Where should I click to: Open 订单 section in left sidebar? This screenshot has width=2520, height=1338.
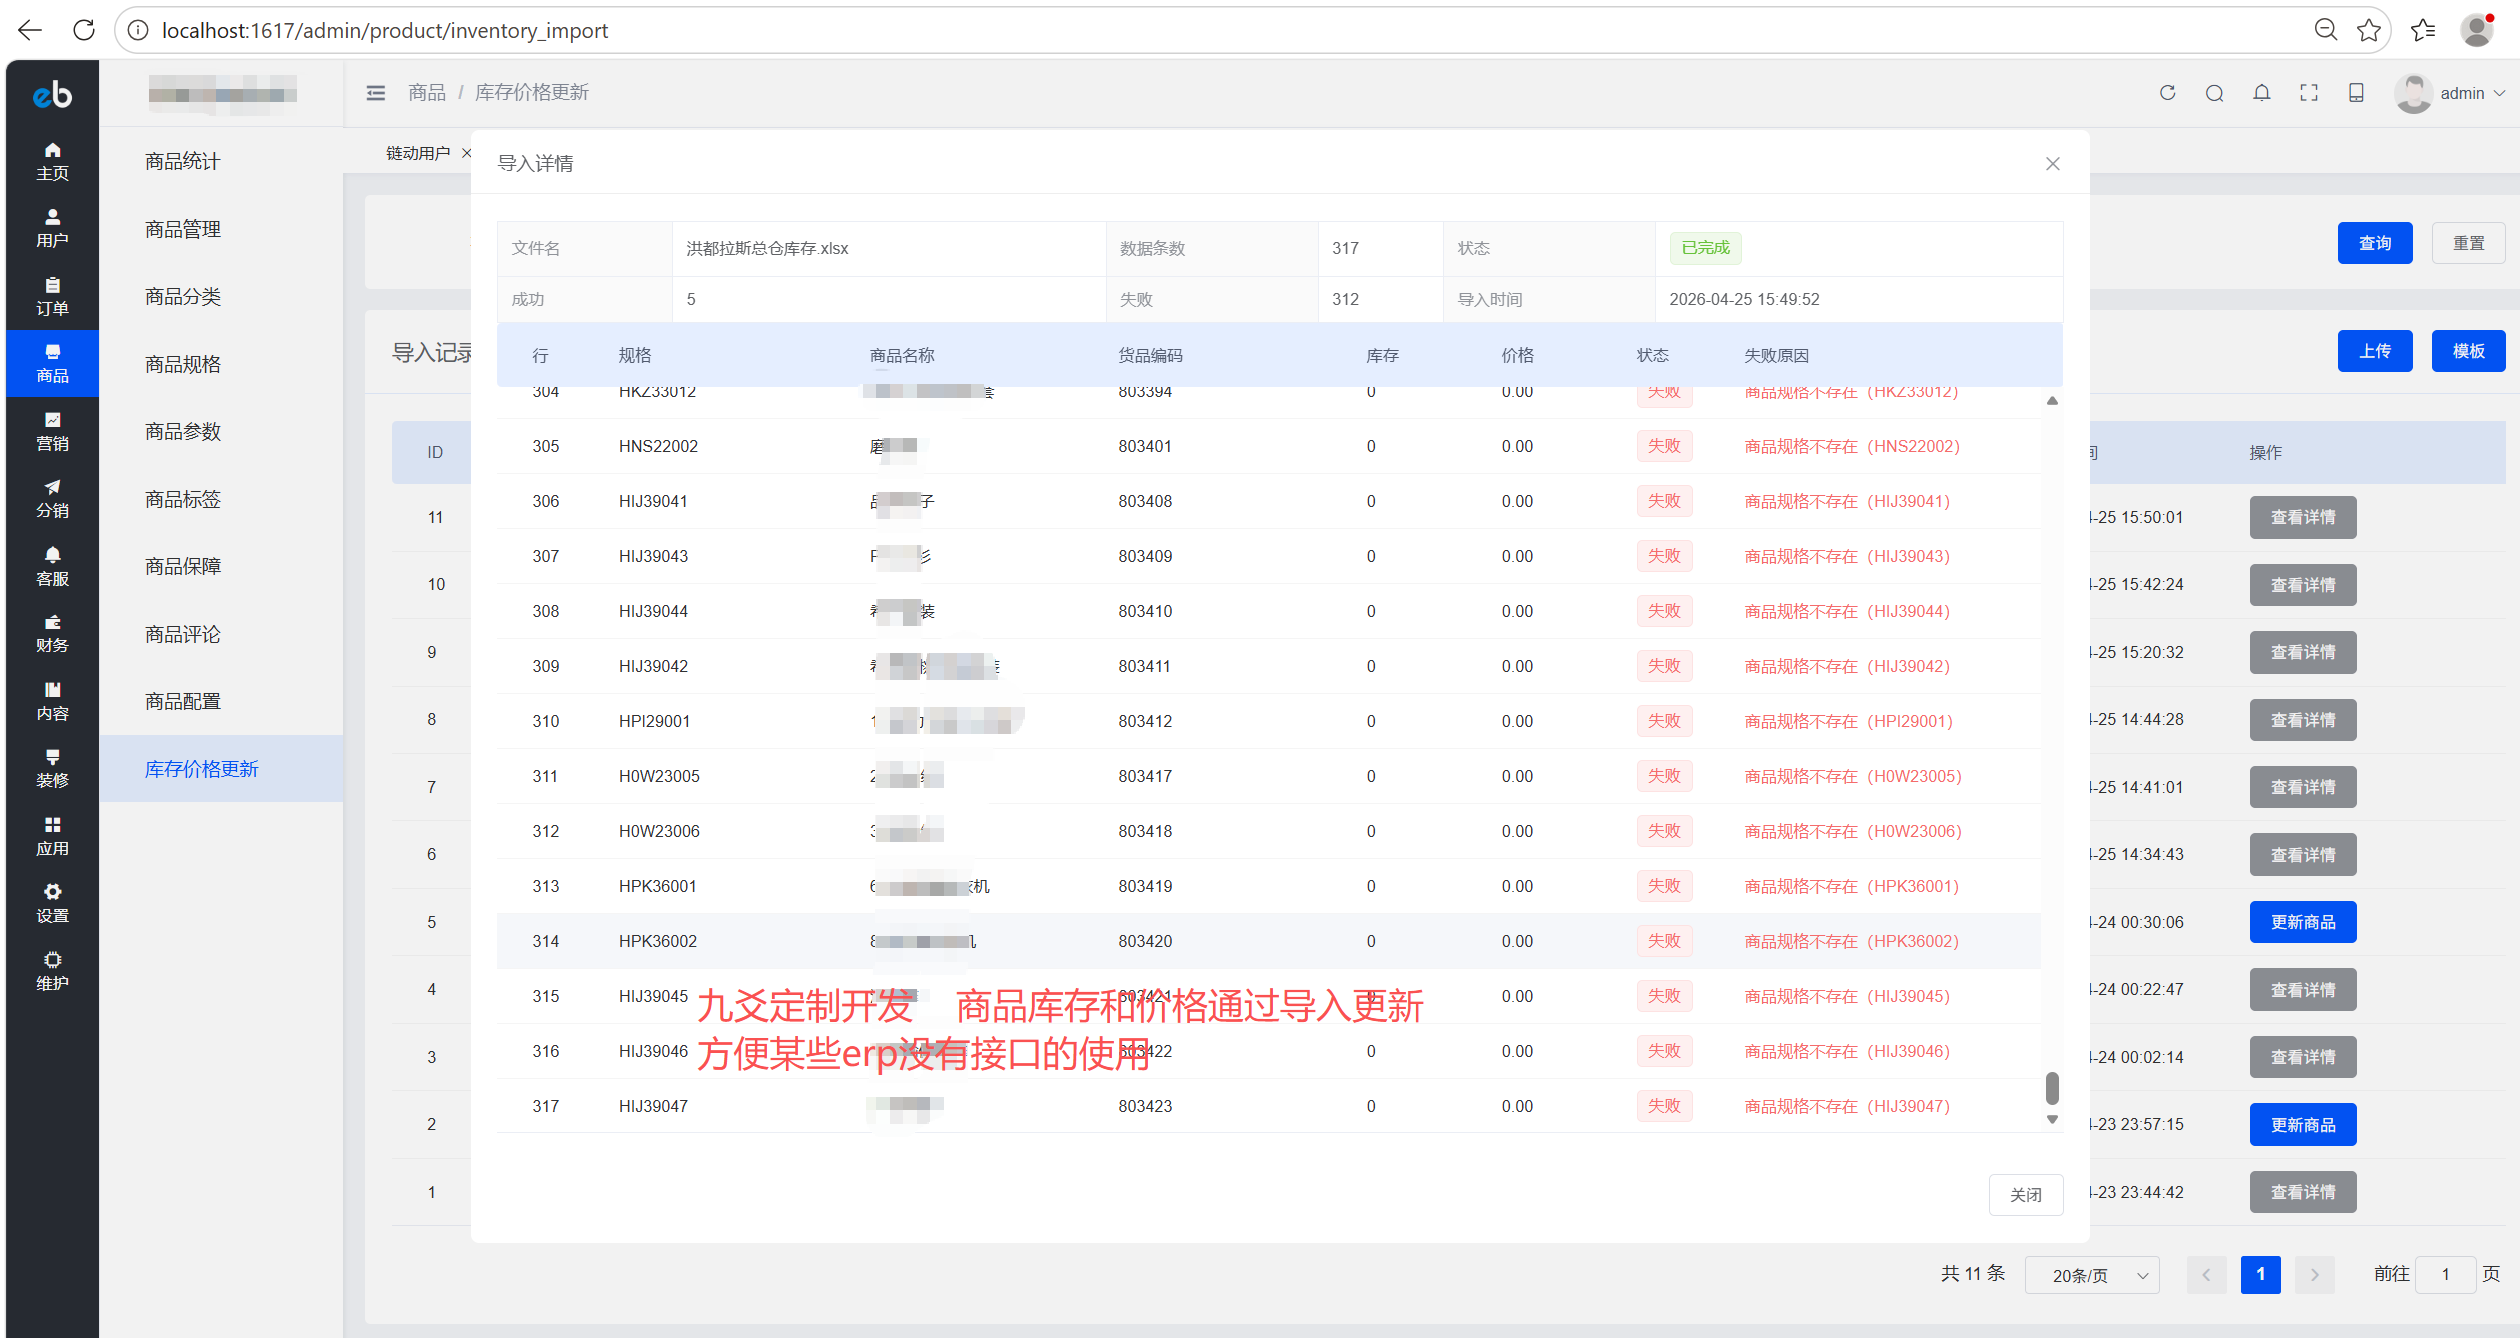tap(52, 296)
